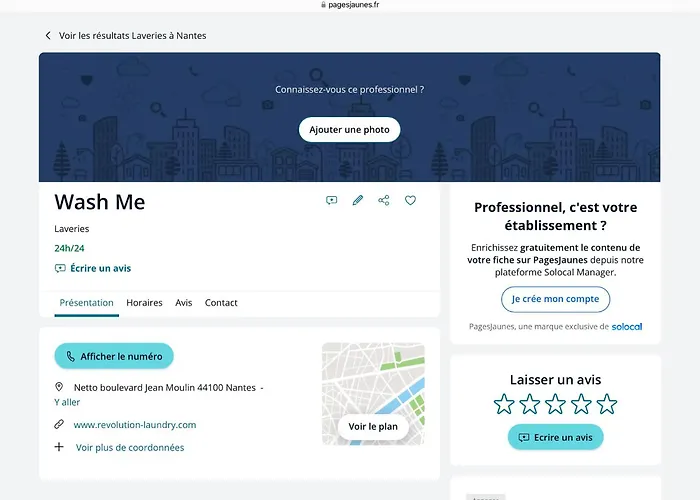
Task: Click the share icon
Action: pos(384,201)
